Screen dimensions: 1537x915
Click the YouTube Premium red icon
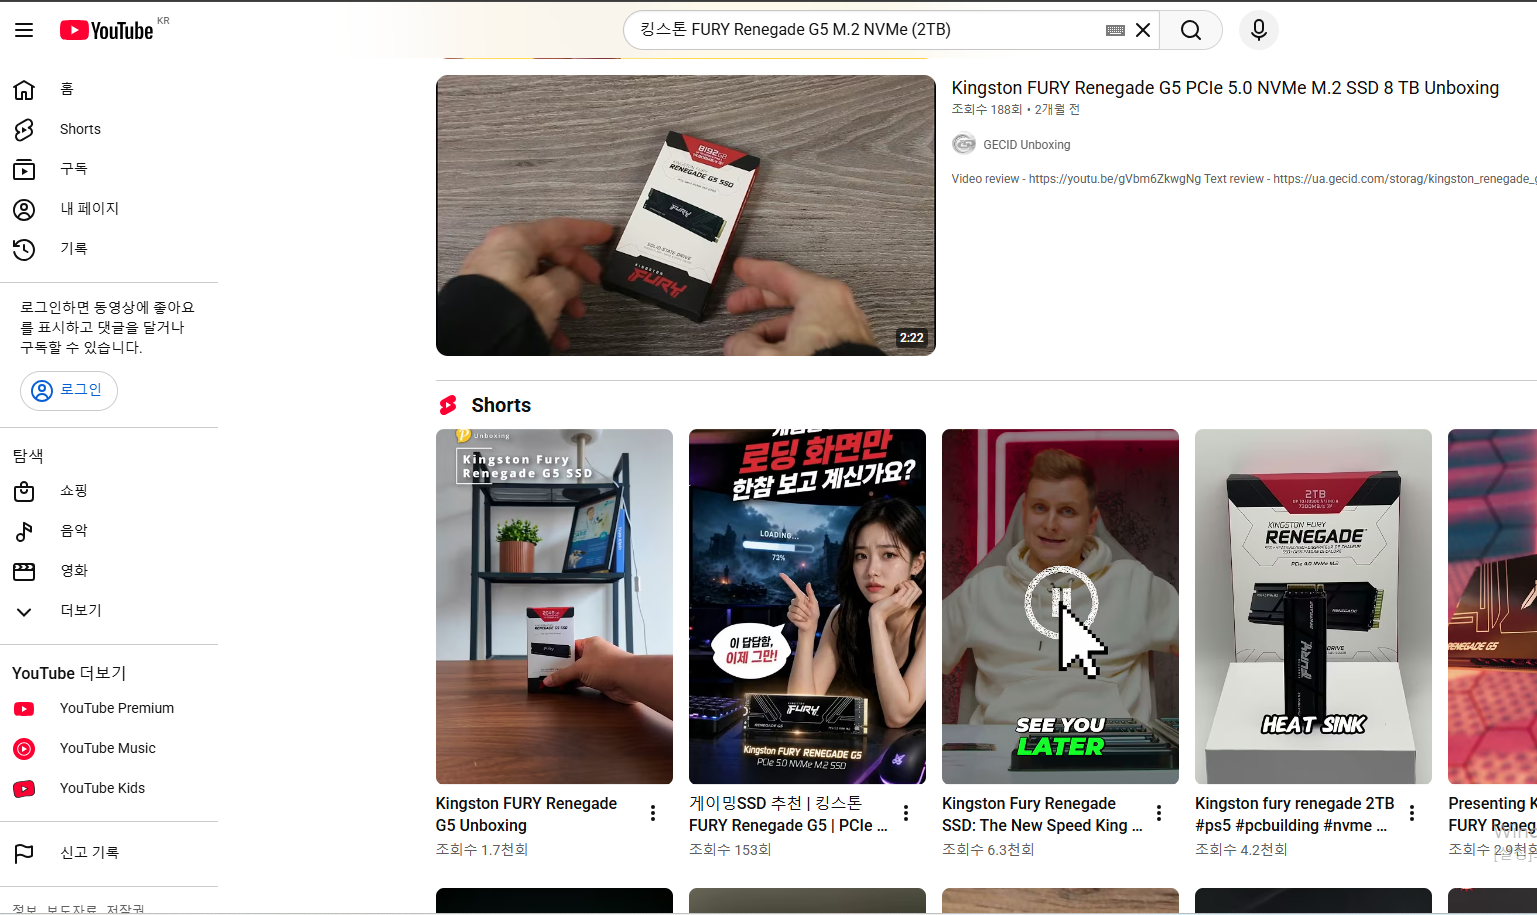pos(24,709)
